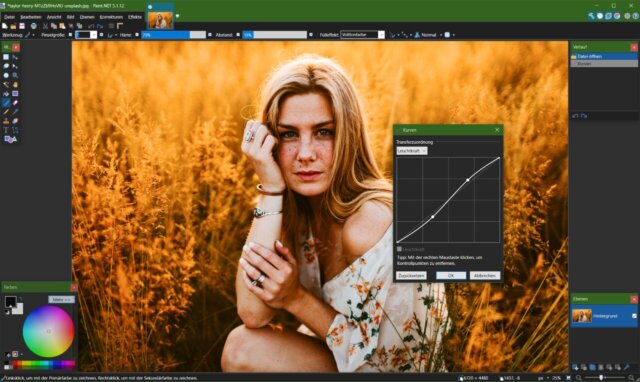Select the Datei öffnen history entry
Viewport: 640px width, 382px height.
coord(604,56)
